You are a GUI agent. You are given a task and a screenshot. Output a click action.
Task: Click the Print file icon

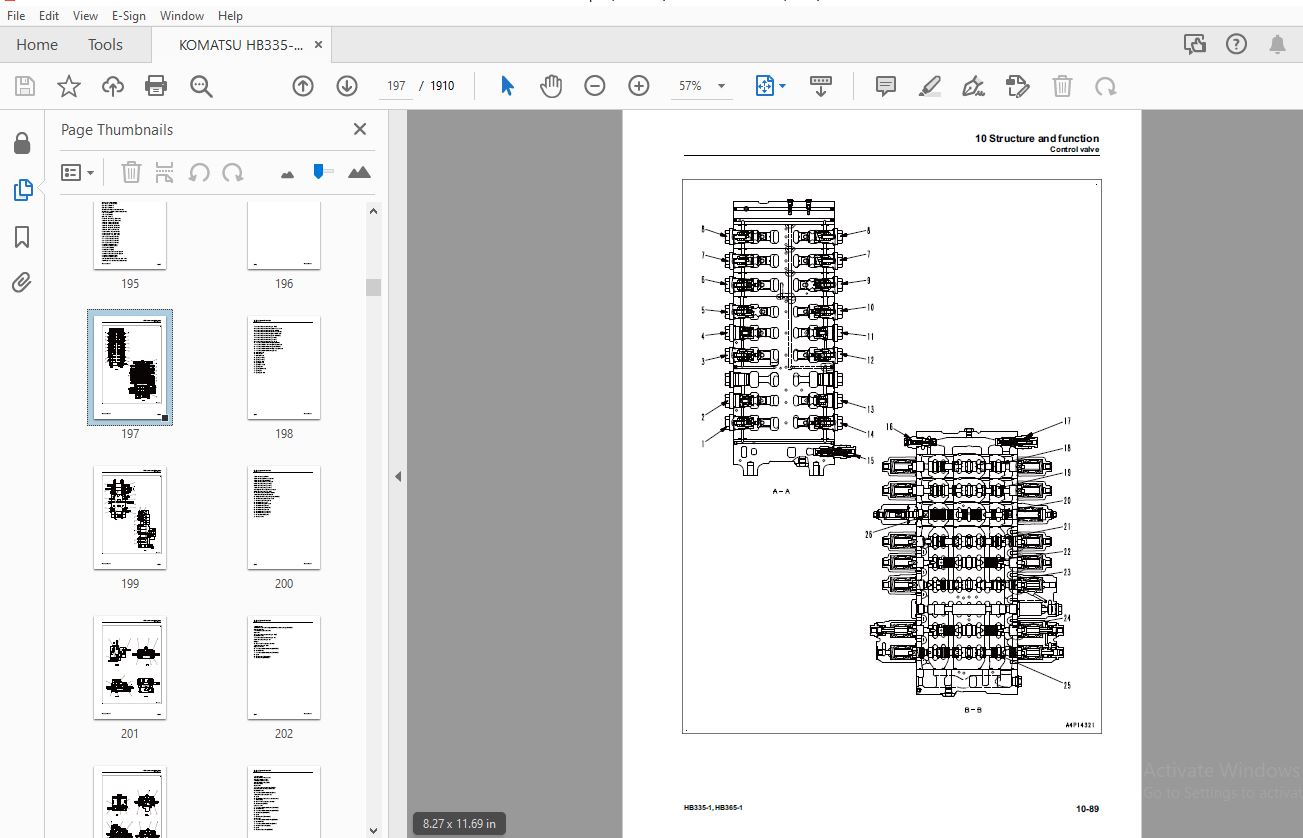[156, 86]
